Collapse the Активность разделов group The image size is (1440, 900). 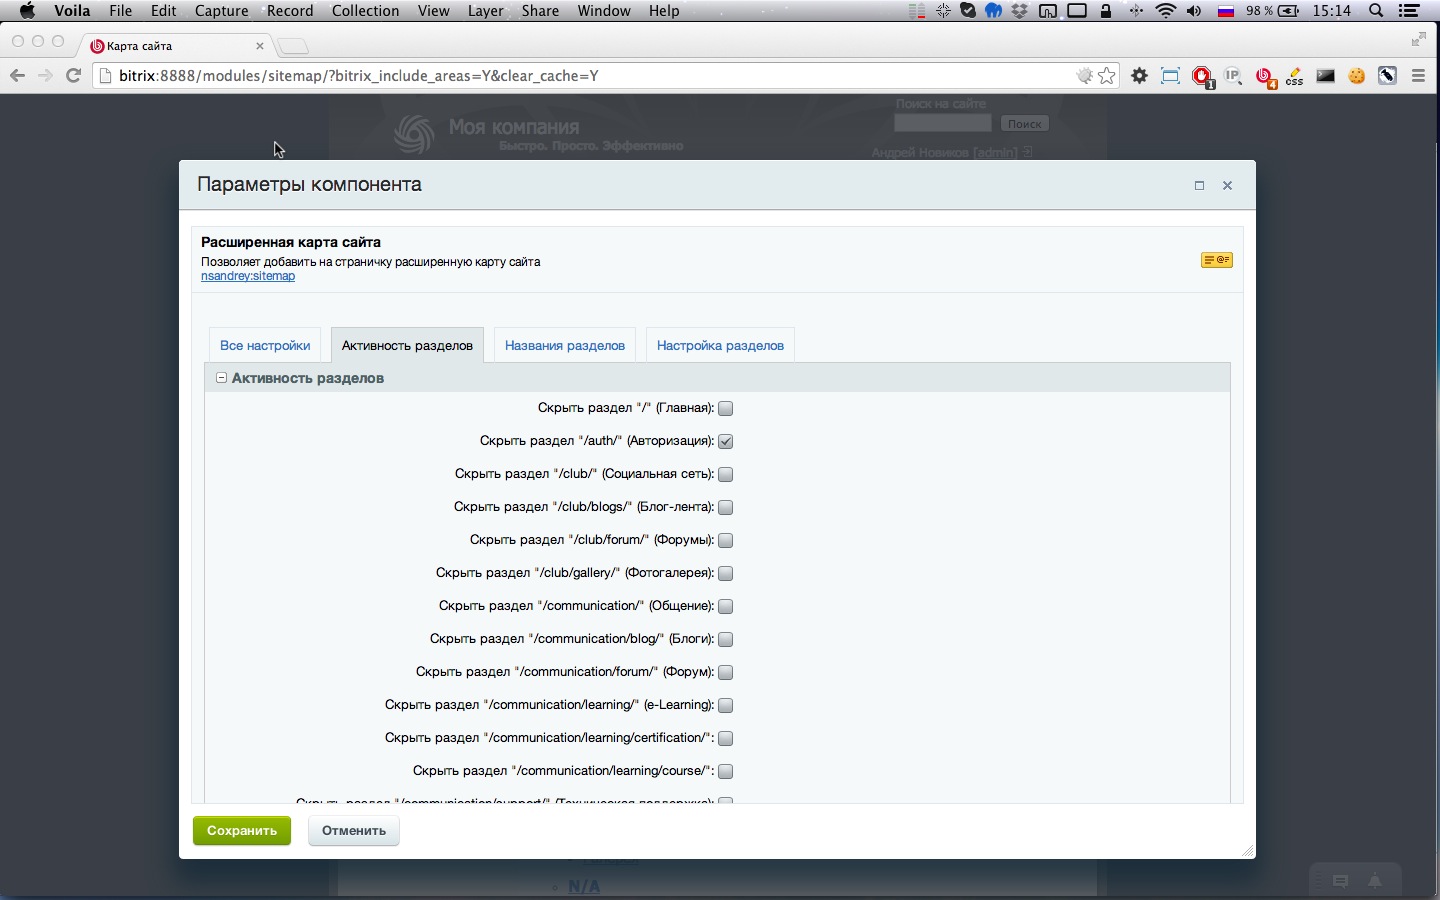[222, 378]
